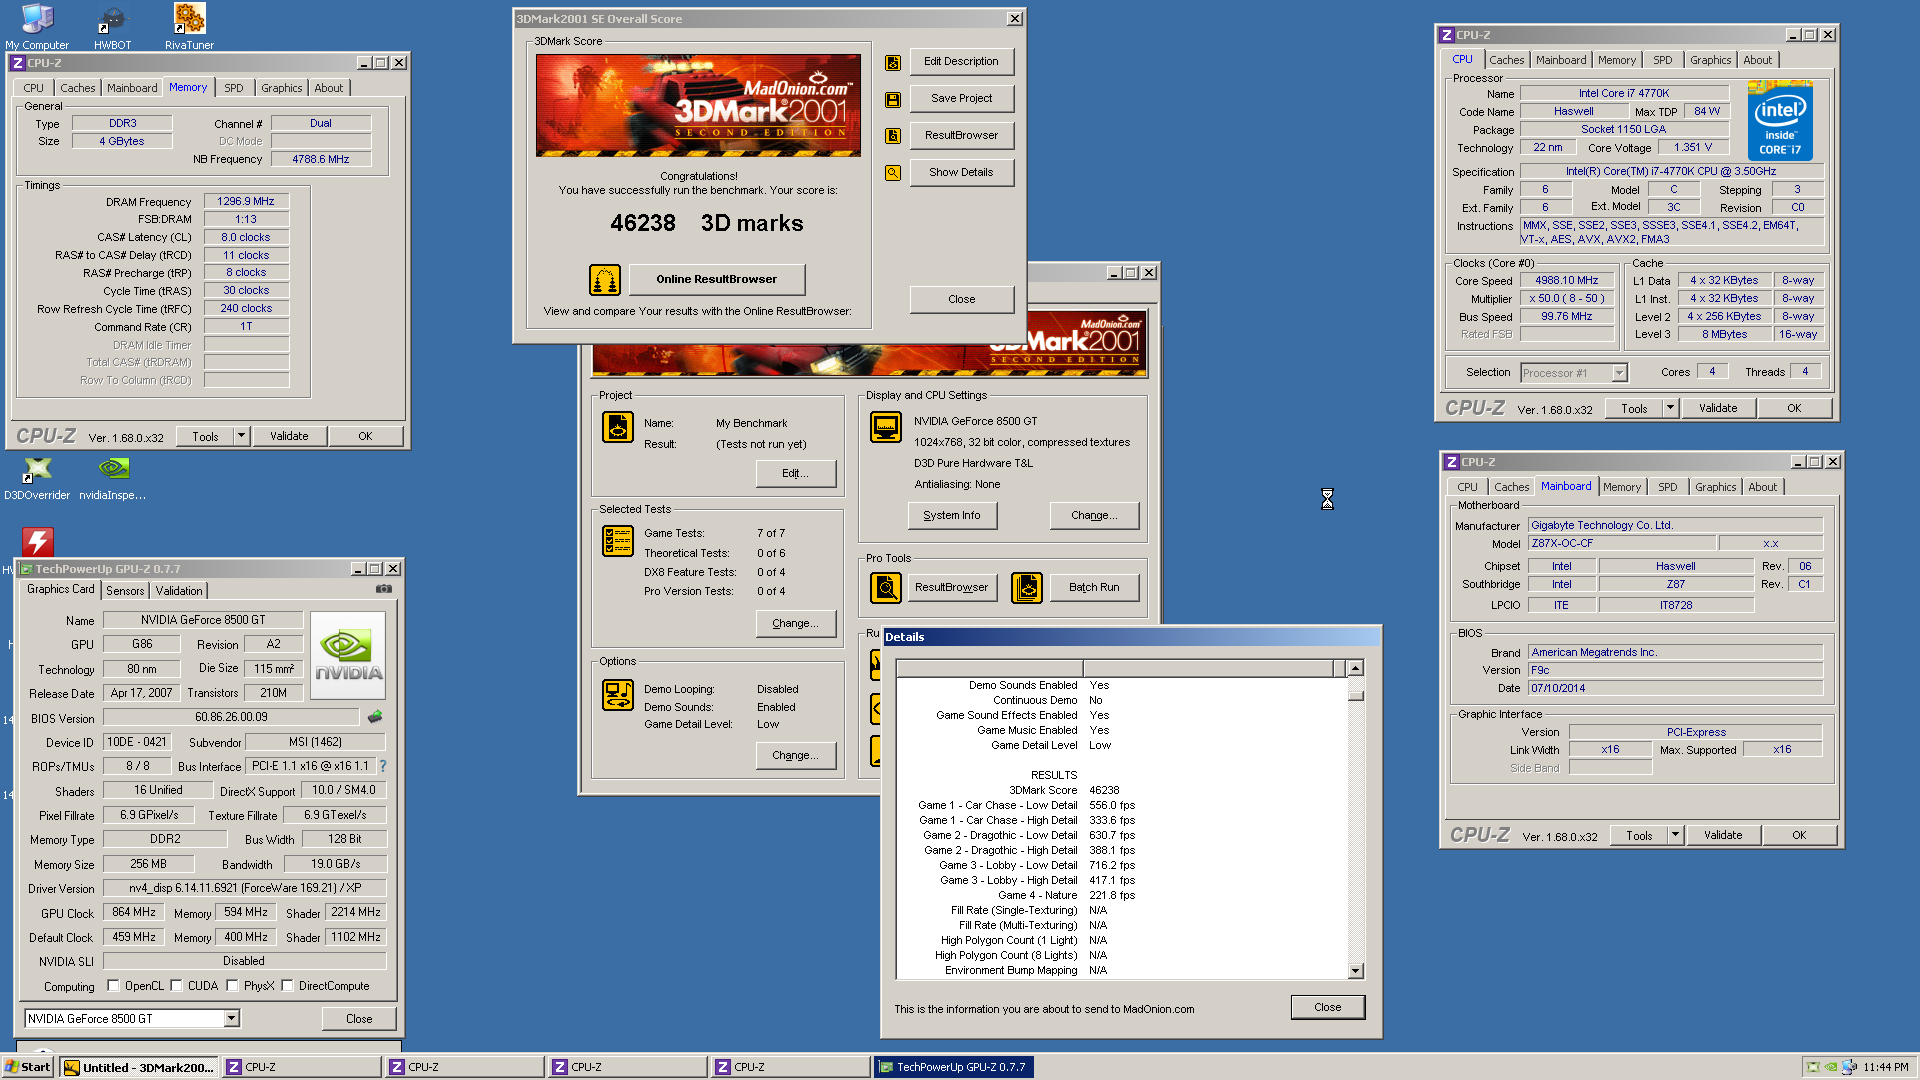Open D3DOverrider desktop icon

click(x=37, y=478)
